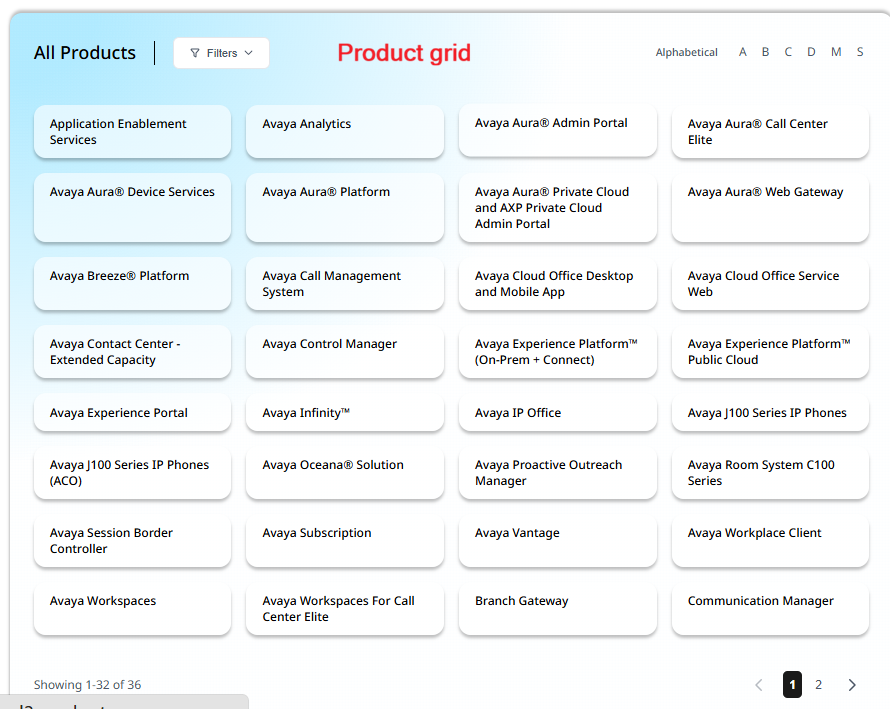Select page 1 in pagination

pos(792,685)
